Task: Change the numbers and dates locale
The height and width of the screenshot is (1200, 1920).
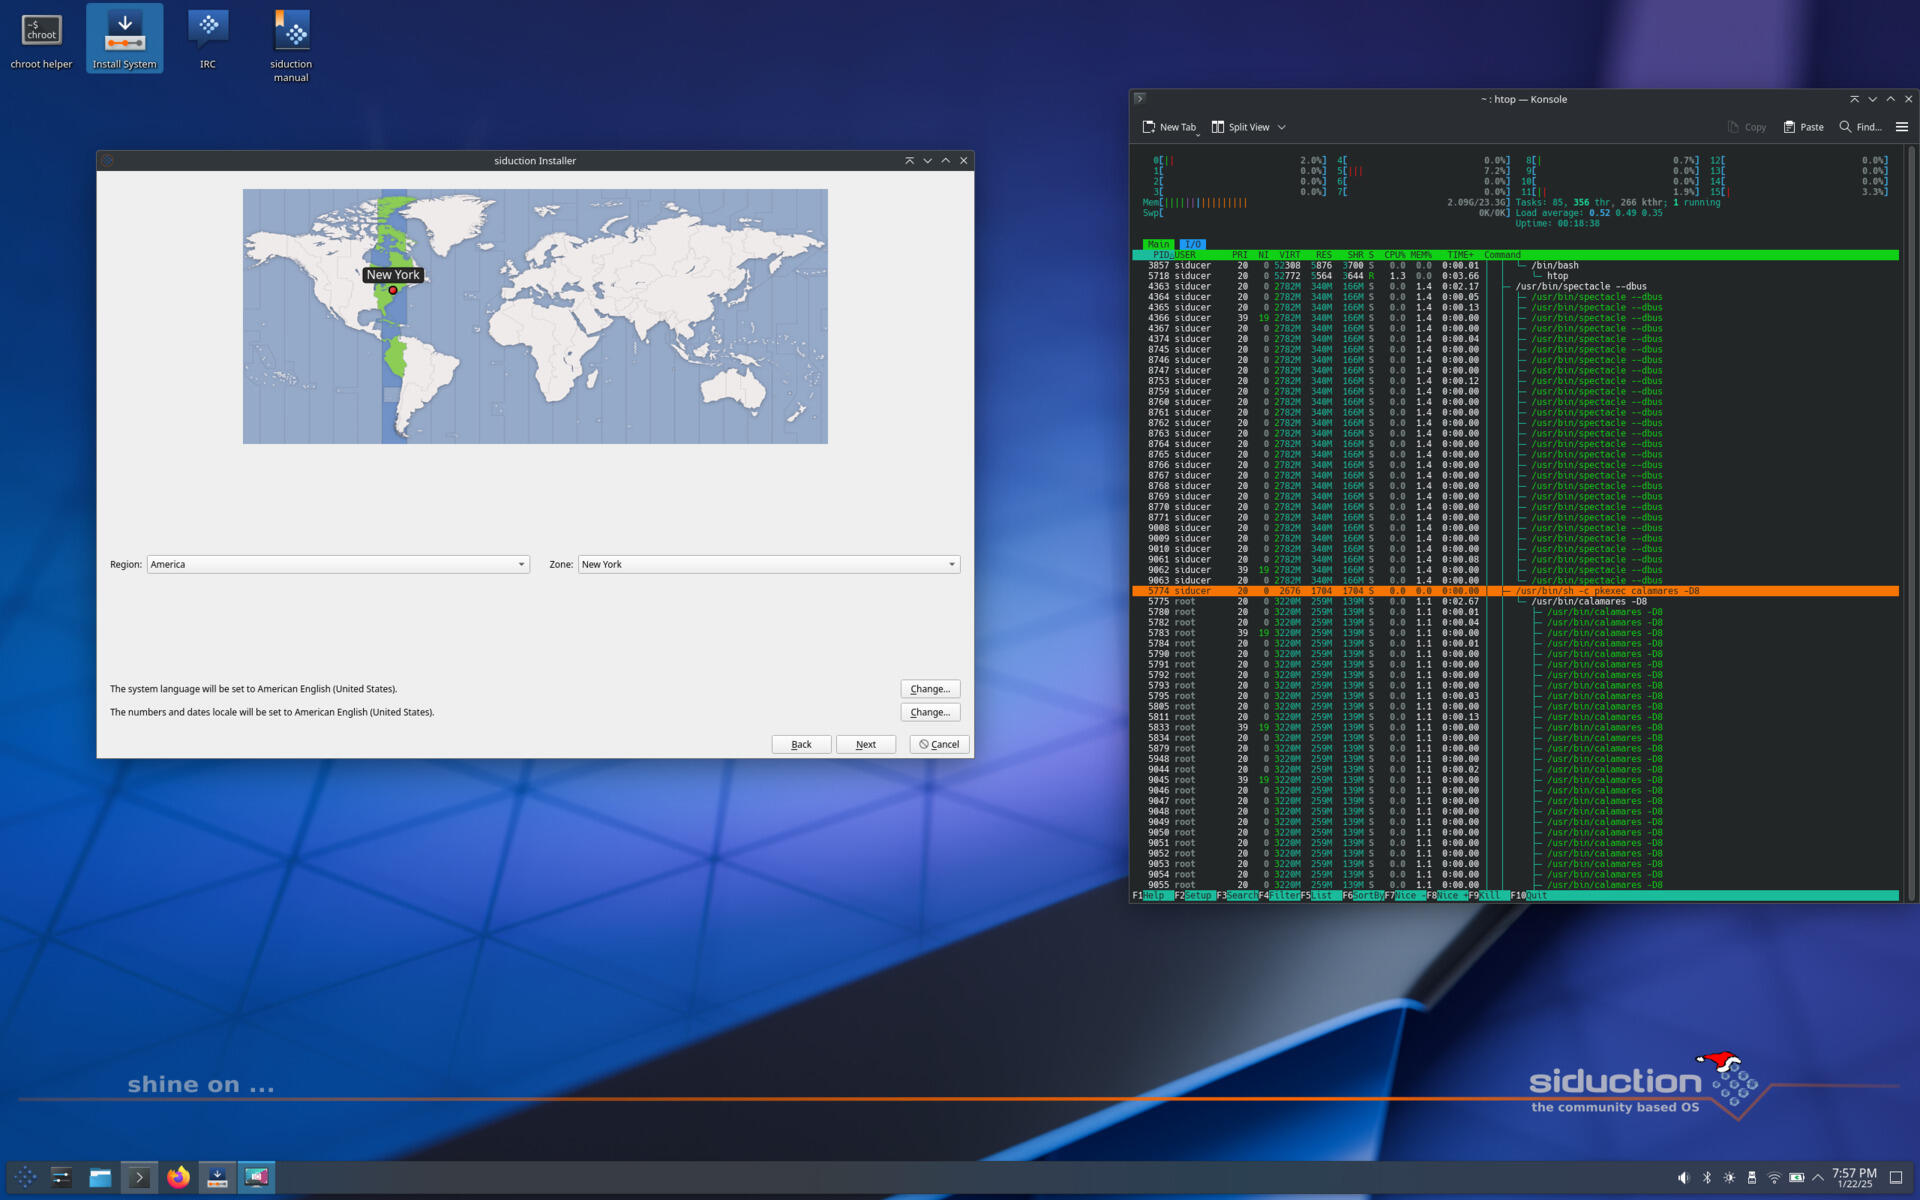Action: point(930,712)
